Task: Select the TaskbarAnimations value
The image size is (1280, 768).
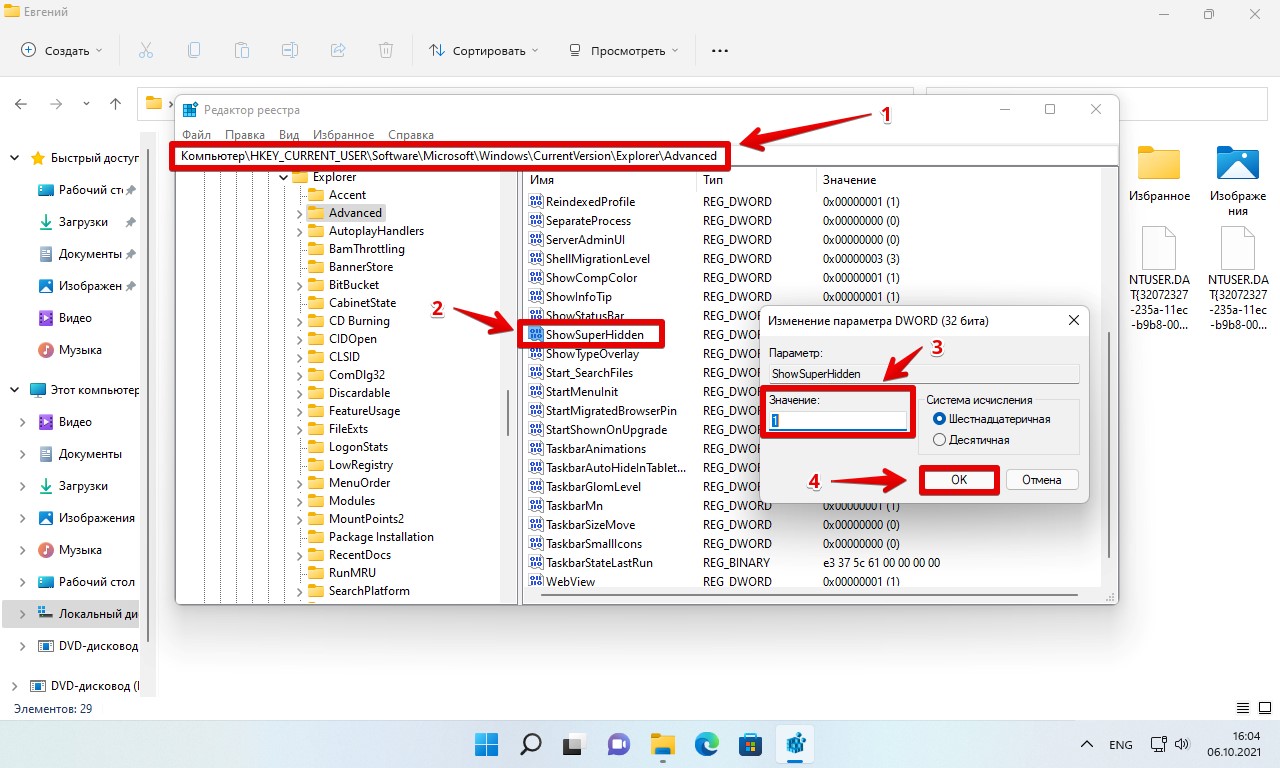Action: tap(596, 448)
